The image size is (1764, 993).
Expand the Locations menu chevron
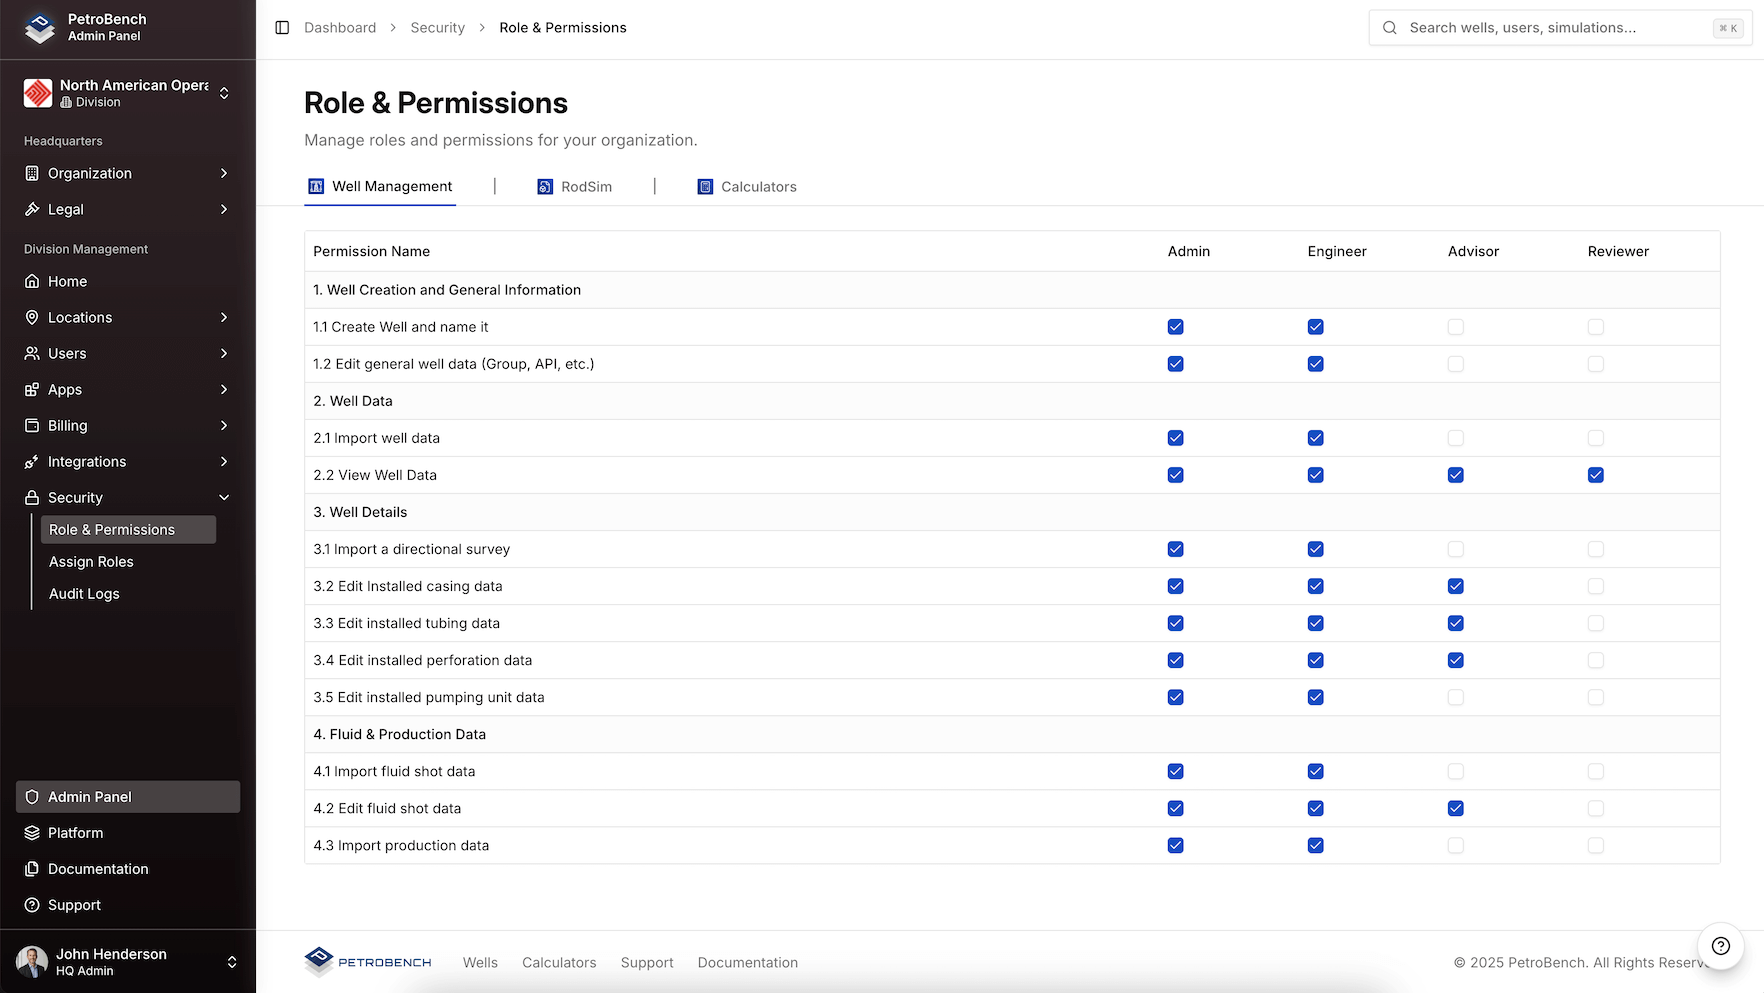(x=224, y=318)
